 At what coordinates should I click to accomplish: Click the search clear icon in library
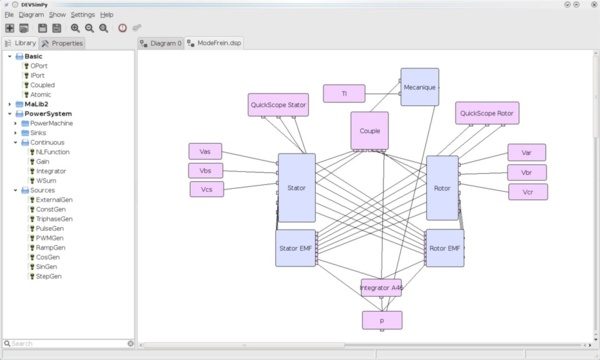click(x=130, y=344)
